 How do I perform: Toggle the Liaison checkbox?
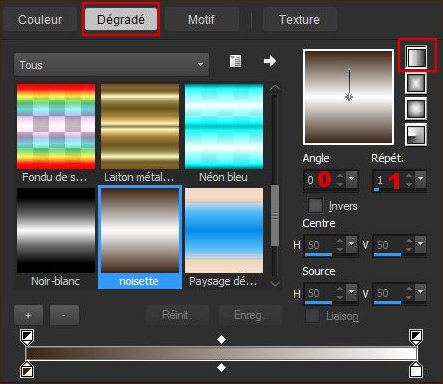click(x=312, y=316)
